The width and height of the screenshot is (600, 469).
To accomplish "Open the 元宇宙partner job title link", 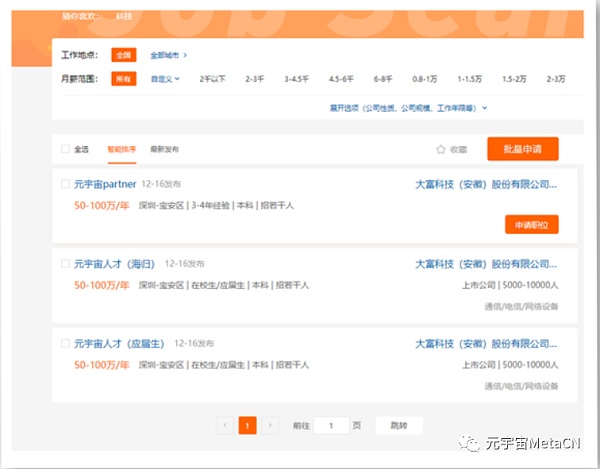I will 105,185.
